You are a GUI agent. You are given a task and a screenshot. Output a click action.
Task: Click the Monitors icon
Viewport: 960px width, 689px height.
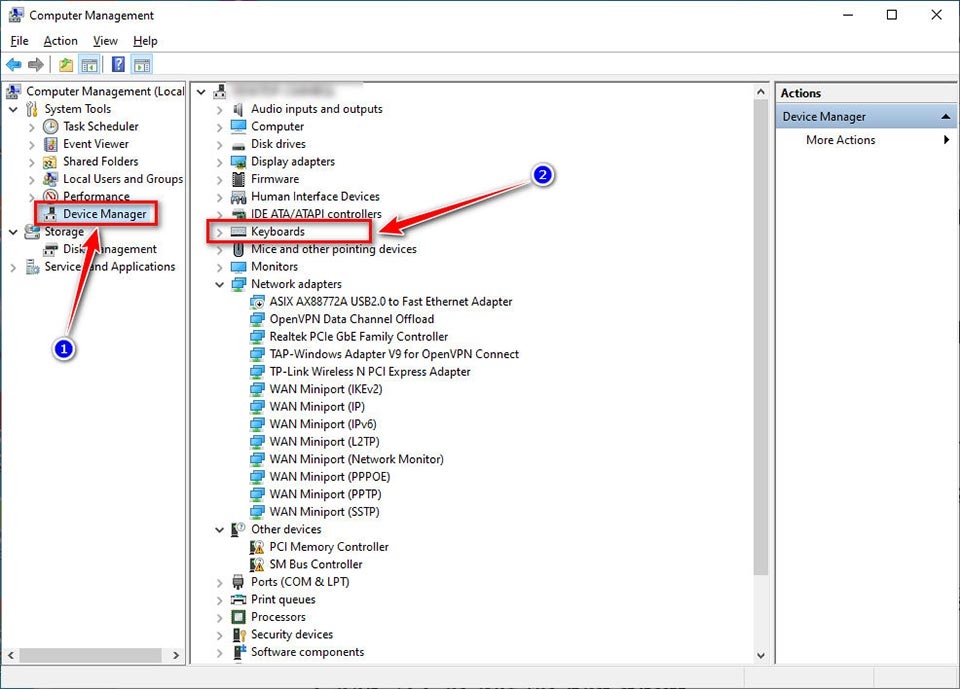[238, 267]
